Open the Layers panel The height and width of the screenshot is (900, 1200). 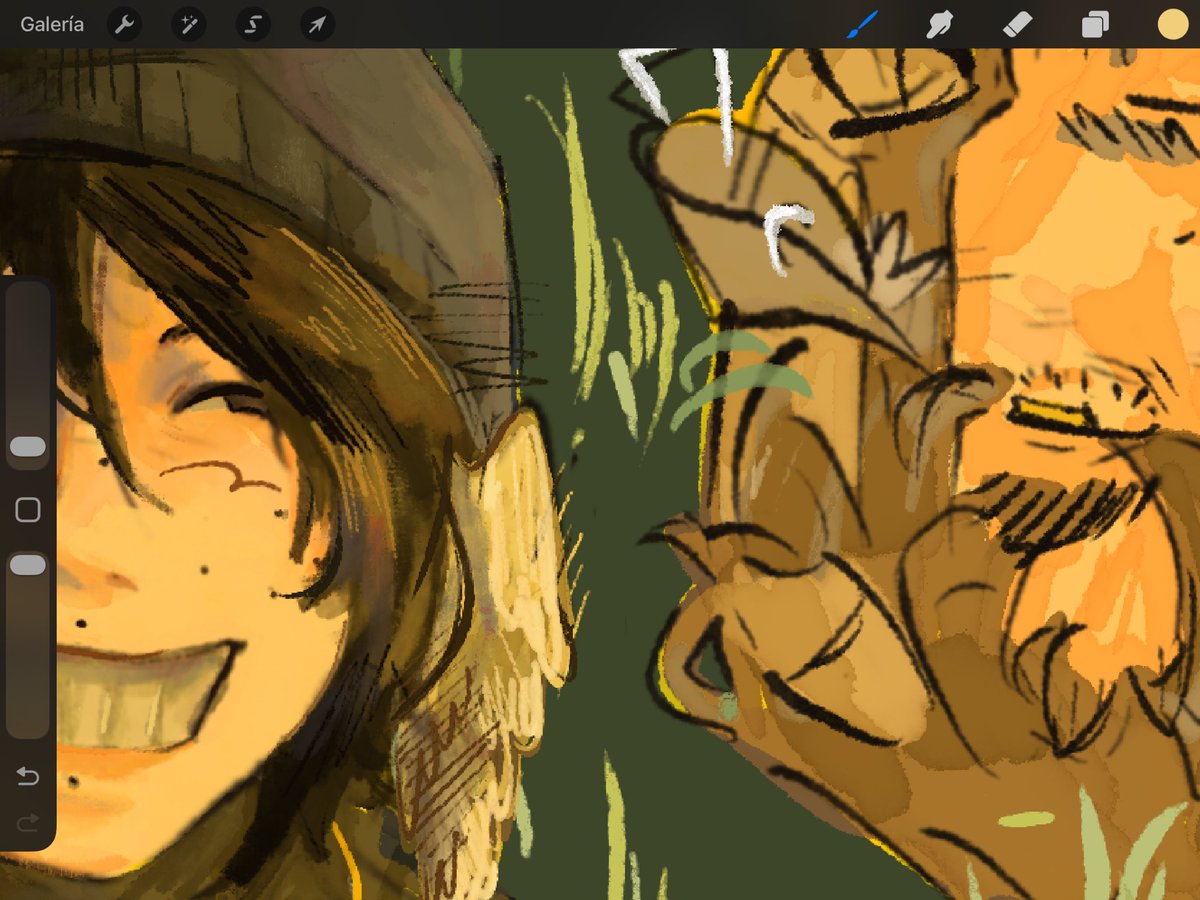click(x=1095, y=25)
